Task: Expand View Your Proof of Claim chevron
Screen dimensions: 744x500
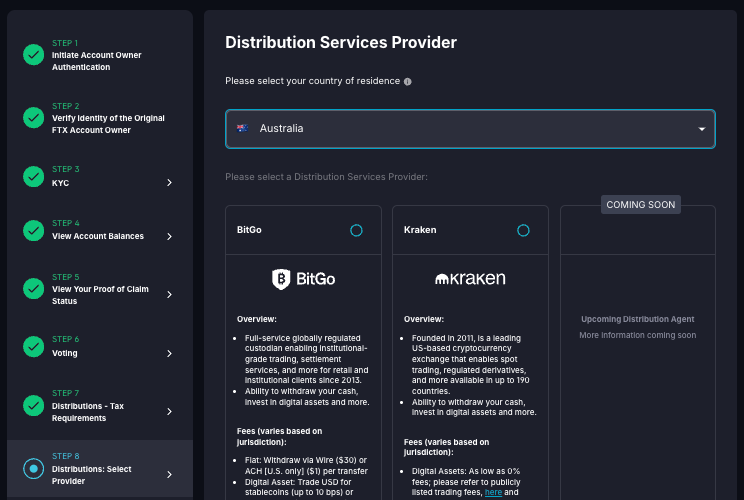Action: (169, 295)
